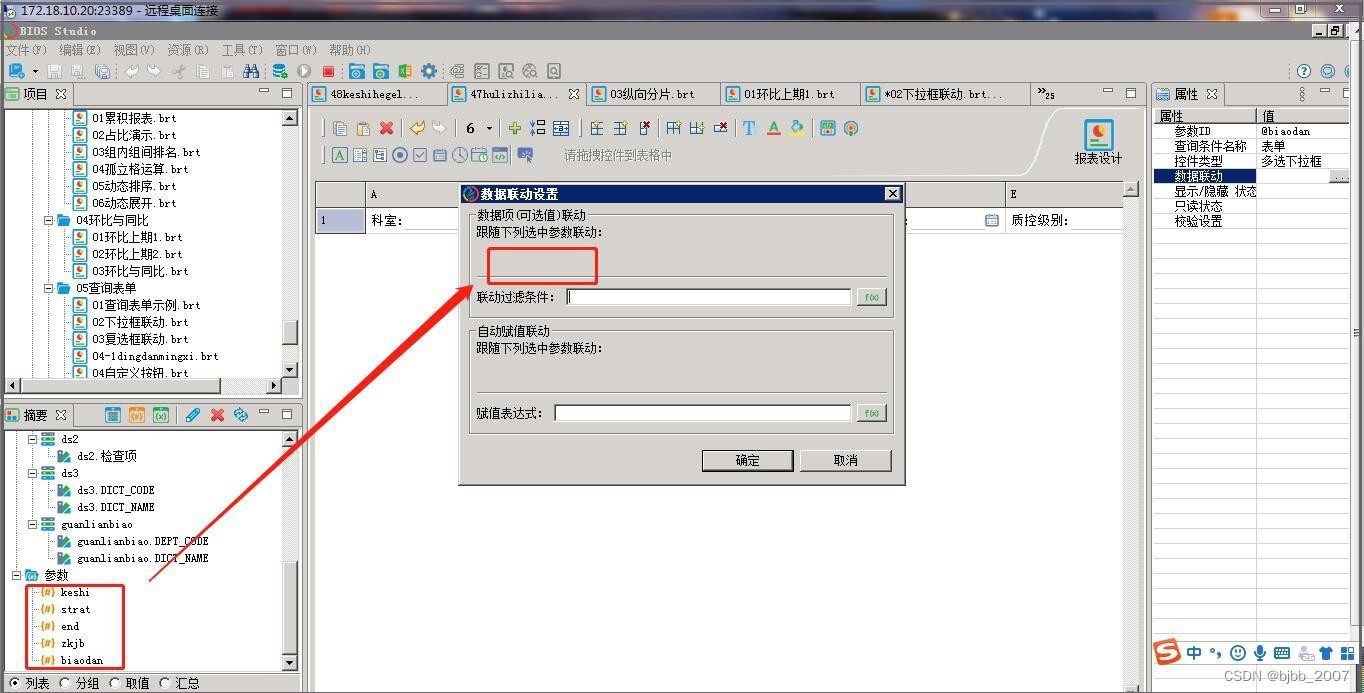Click the font color A icon
1364x693 pixels.
[x=773, y=128]
